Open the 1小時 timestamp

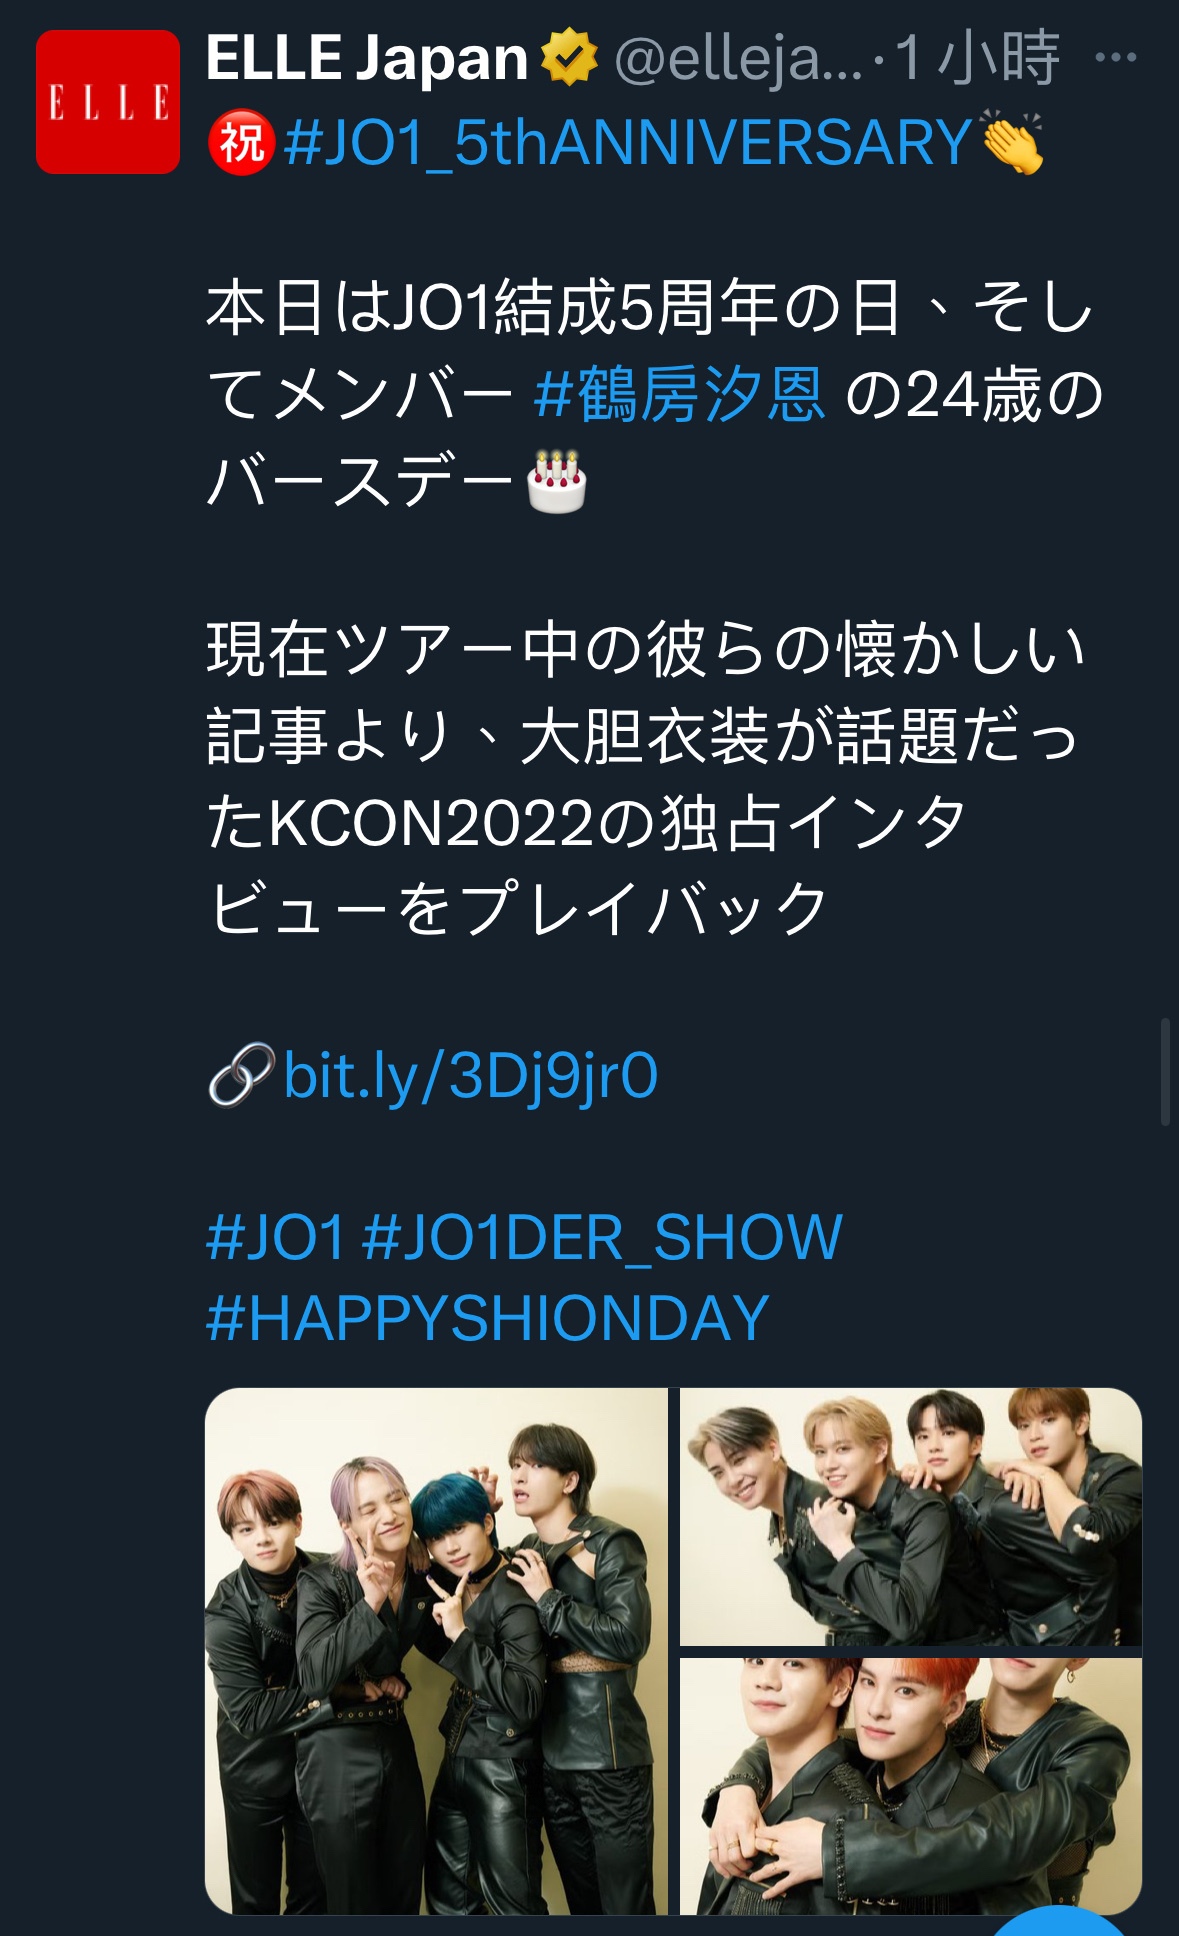point(977,57)
